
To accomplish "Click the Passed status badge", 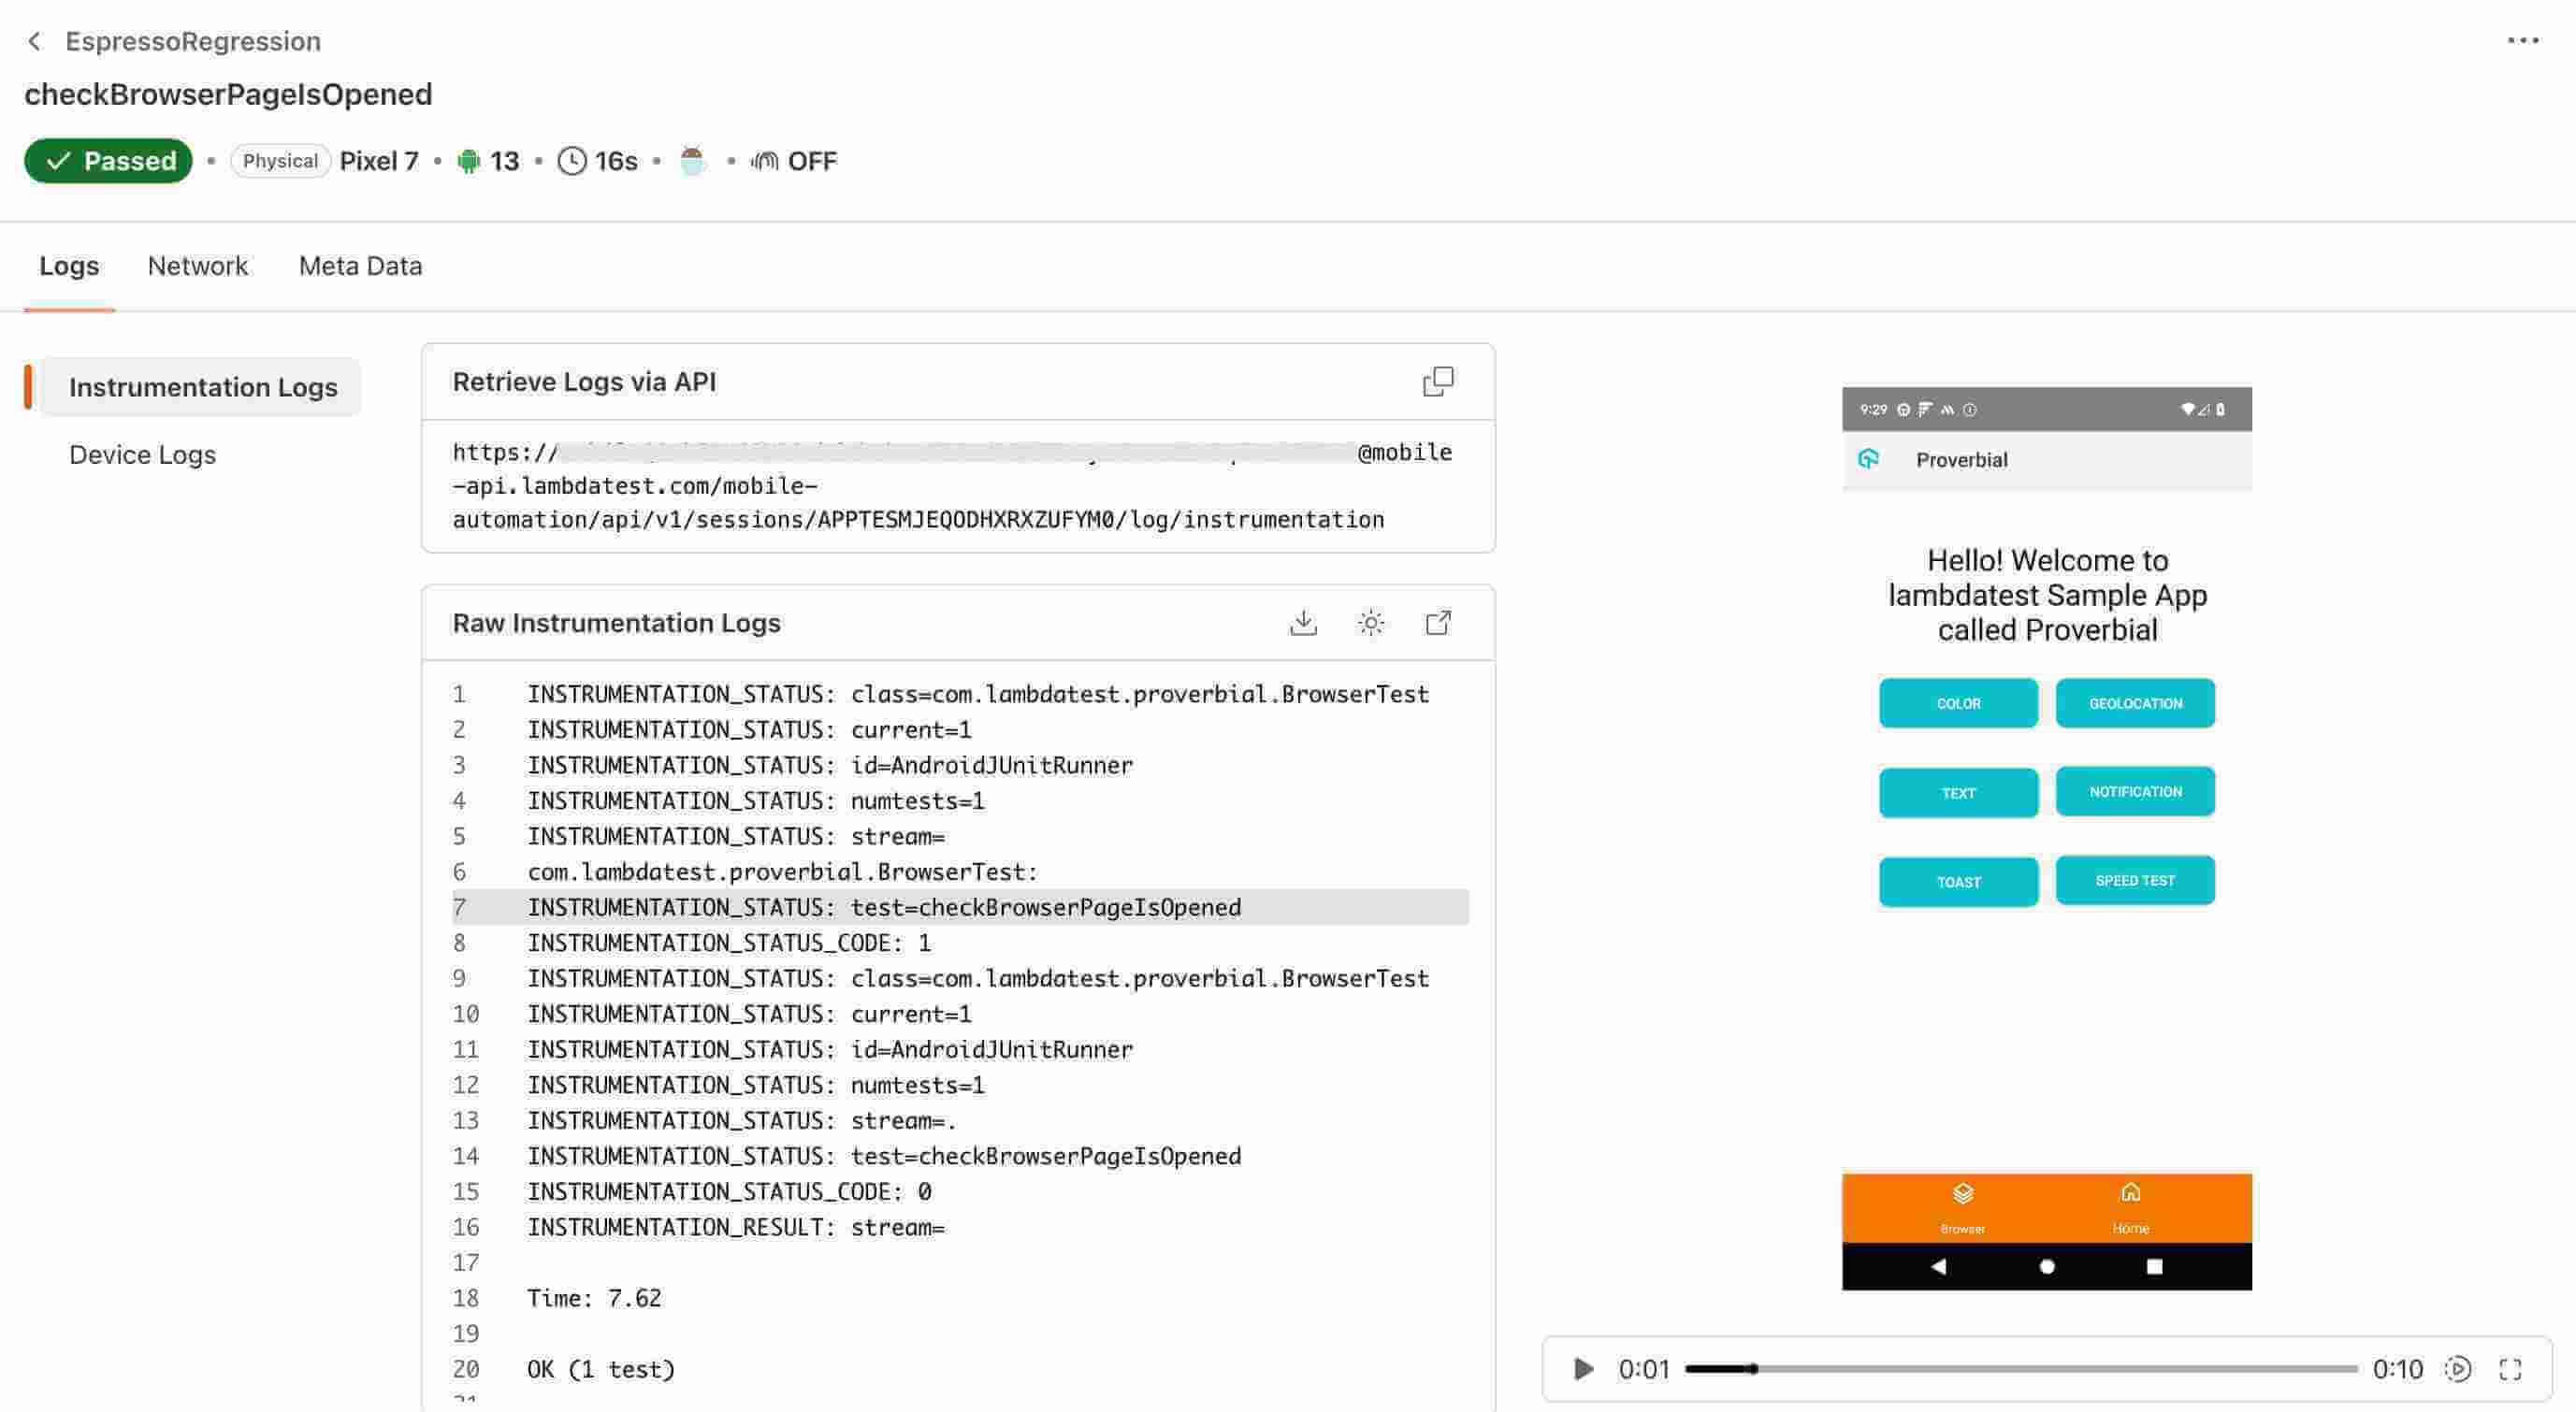I will (108, 161).
